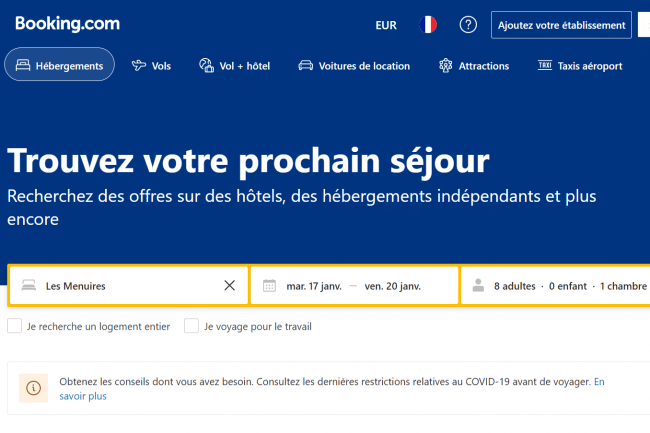The height and width of the screenshot is (433, 650).
Task: Switch to the Vols tab
Action: 151,66
